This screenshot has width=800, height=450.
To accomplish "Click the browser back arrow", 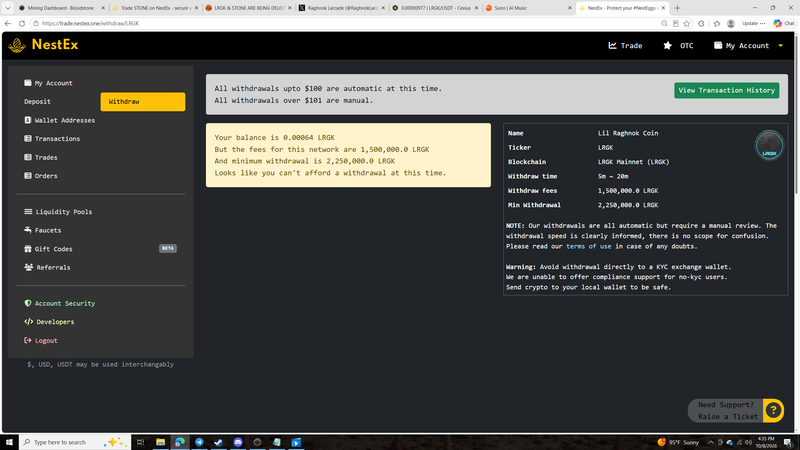I will click(8, 23).
